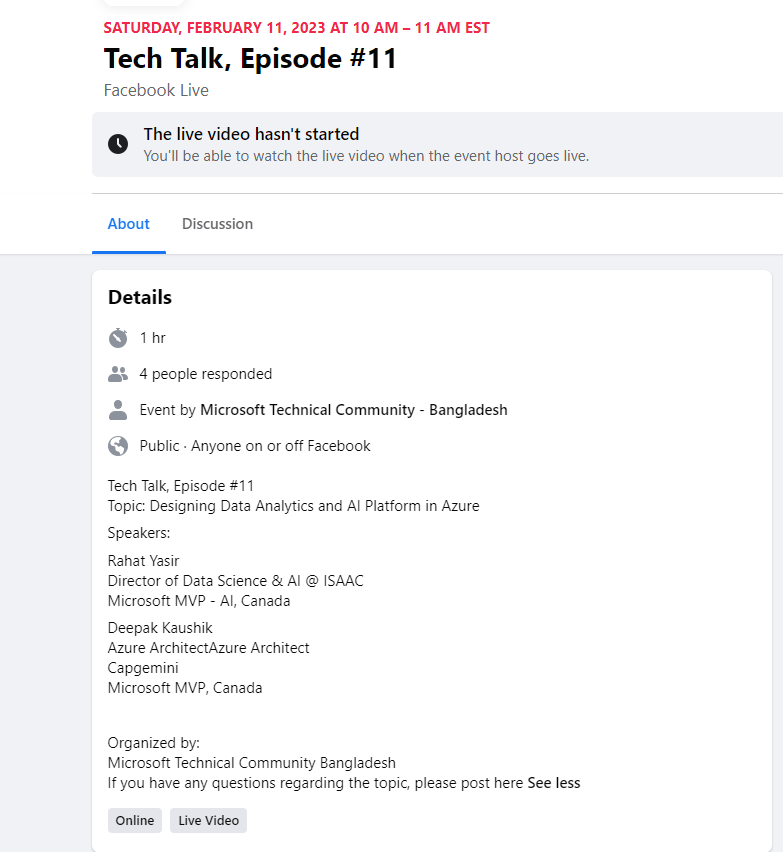Collapse the description with See less

(553, 783)
